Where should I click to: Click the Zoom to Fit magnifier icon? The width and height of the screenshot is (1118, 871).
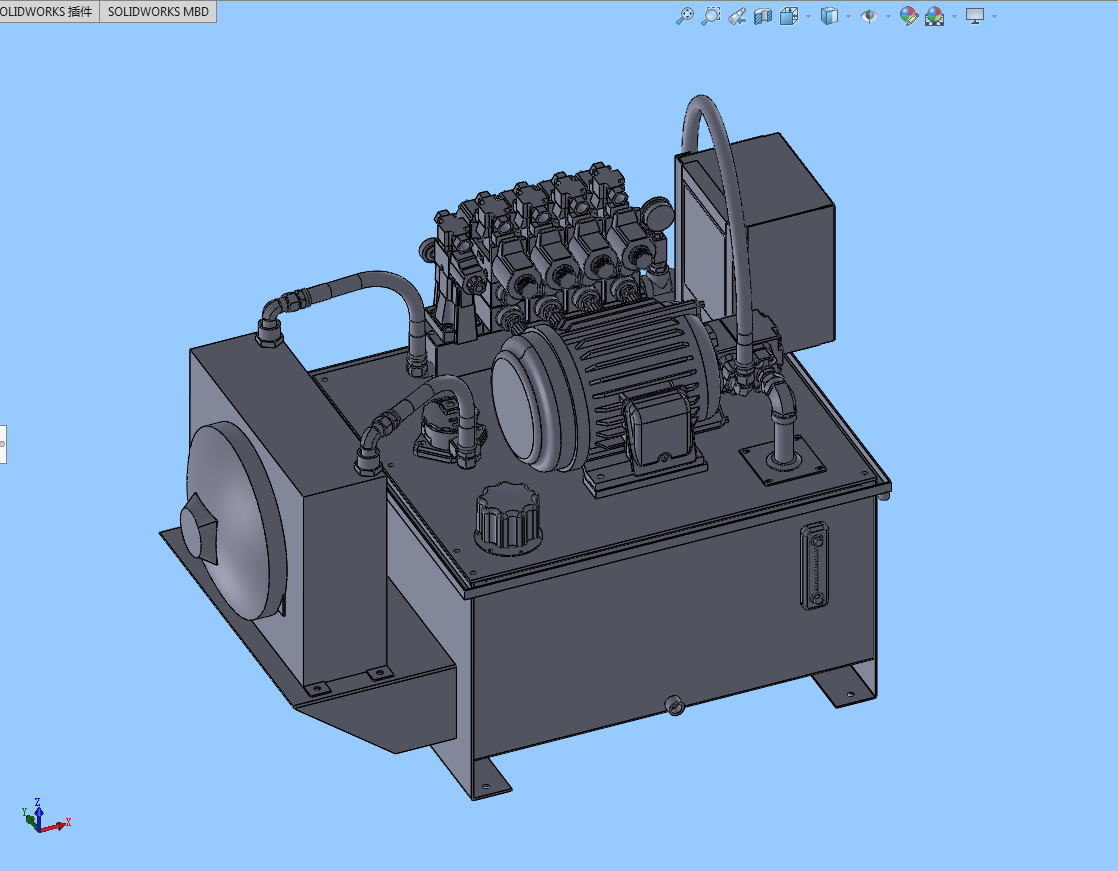685,16
